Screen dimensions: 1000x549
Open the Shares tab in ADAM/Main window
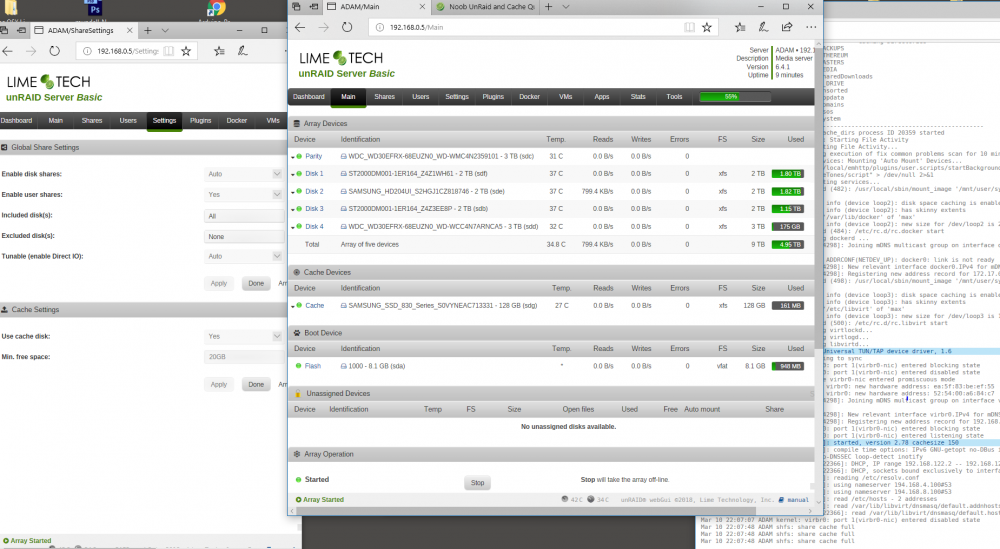(x=384, y=97)
